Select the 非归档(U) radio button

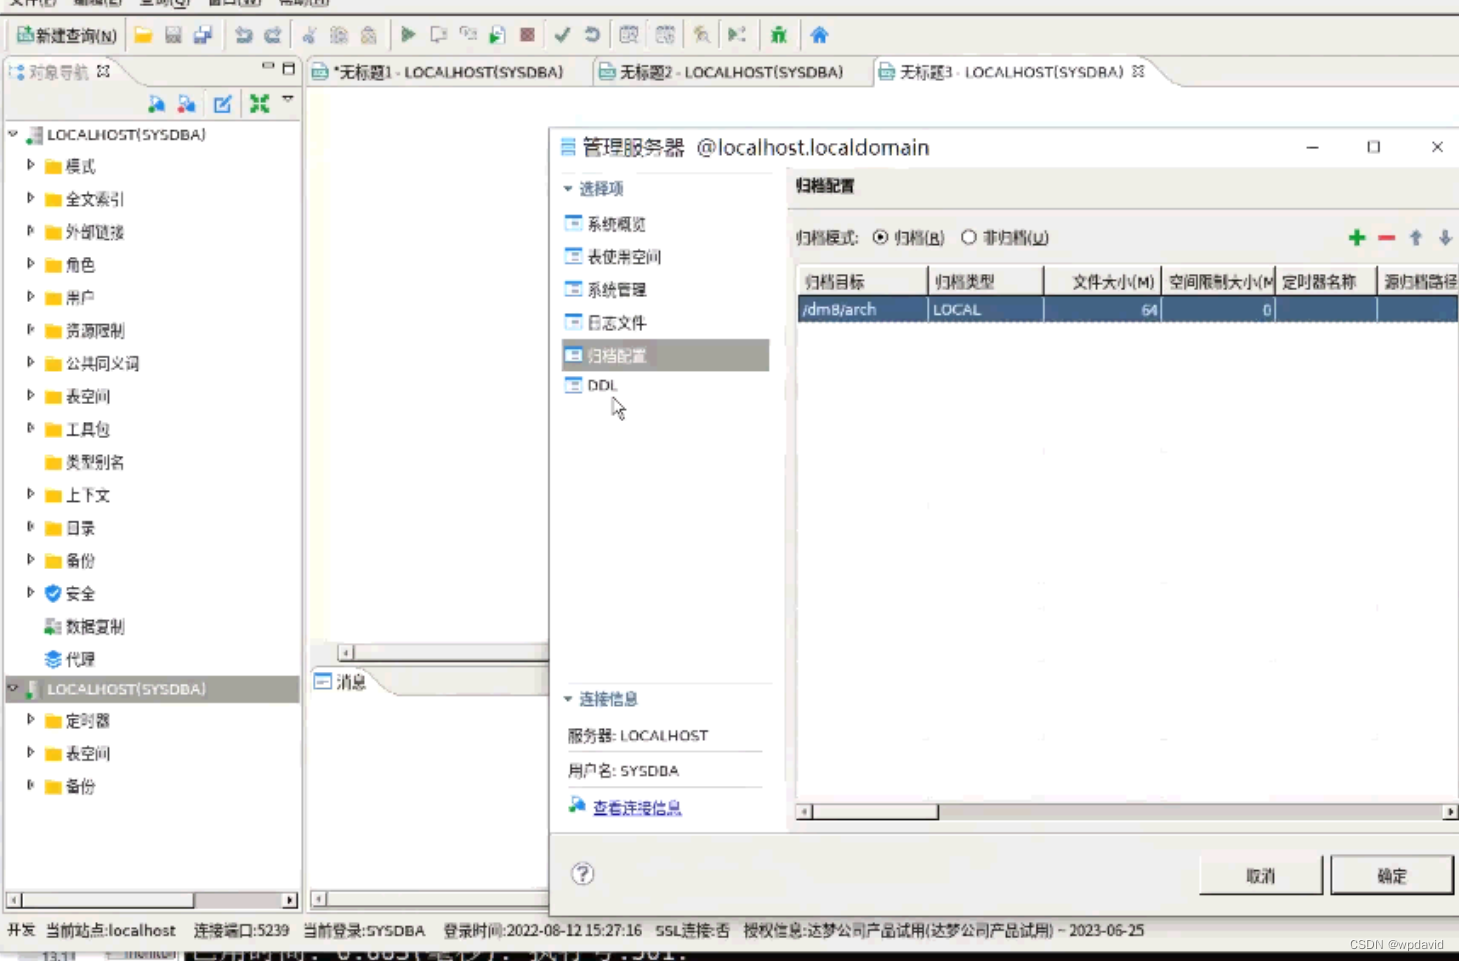click(969, 238)
